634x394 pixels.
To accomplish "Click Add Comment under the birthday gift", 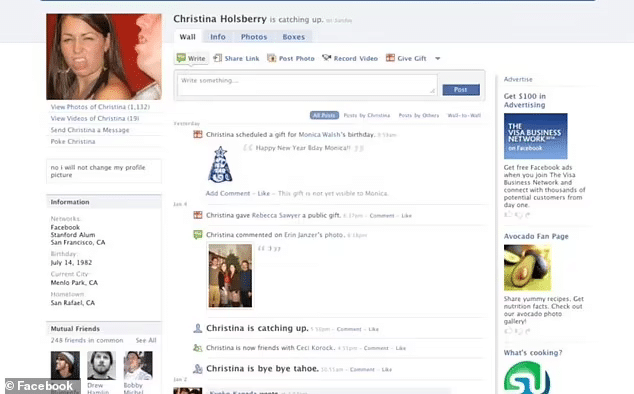I will coord(228,193).
